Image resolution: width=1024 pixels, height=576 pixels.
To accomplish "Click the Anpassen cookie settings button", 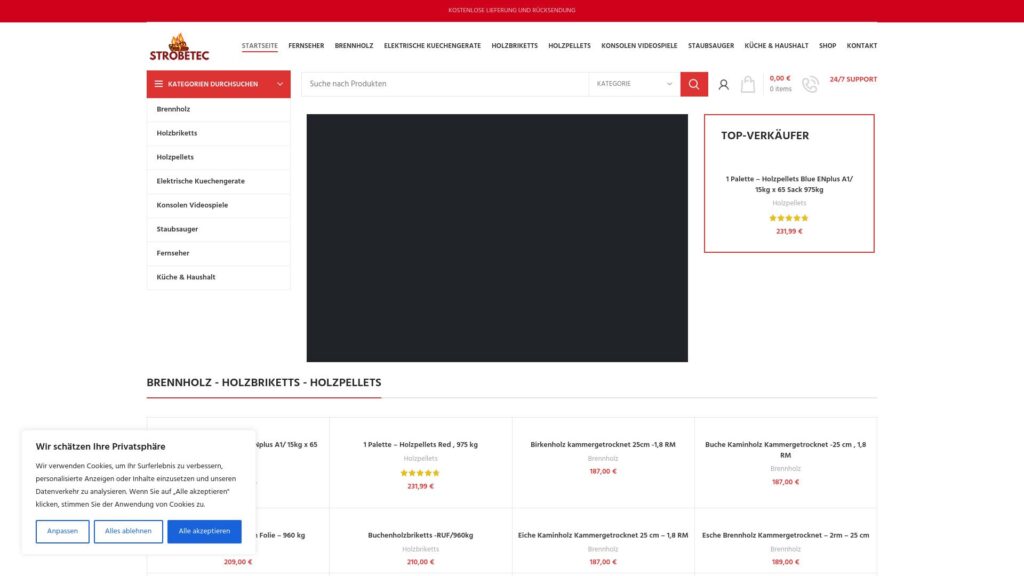I will coord(61,531).
